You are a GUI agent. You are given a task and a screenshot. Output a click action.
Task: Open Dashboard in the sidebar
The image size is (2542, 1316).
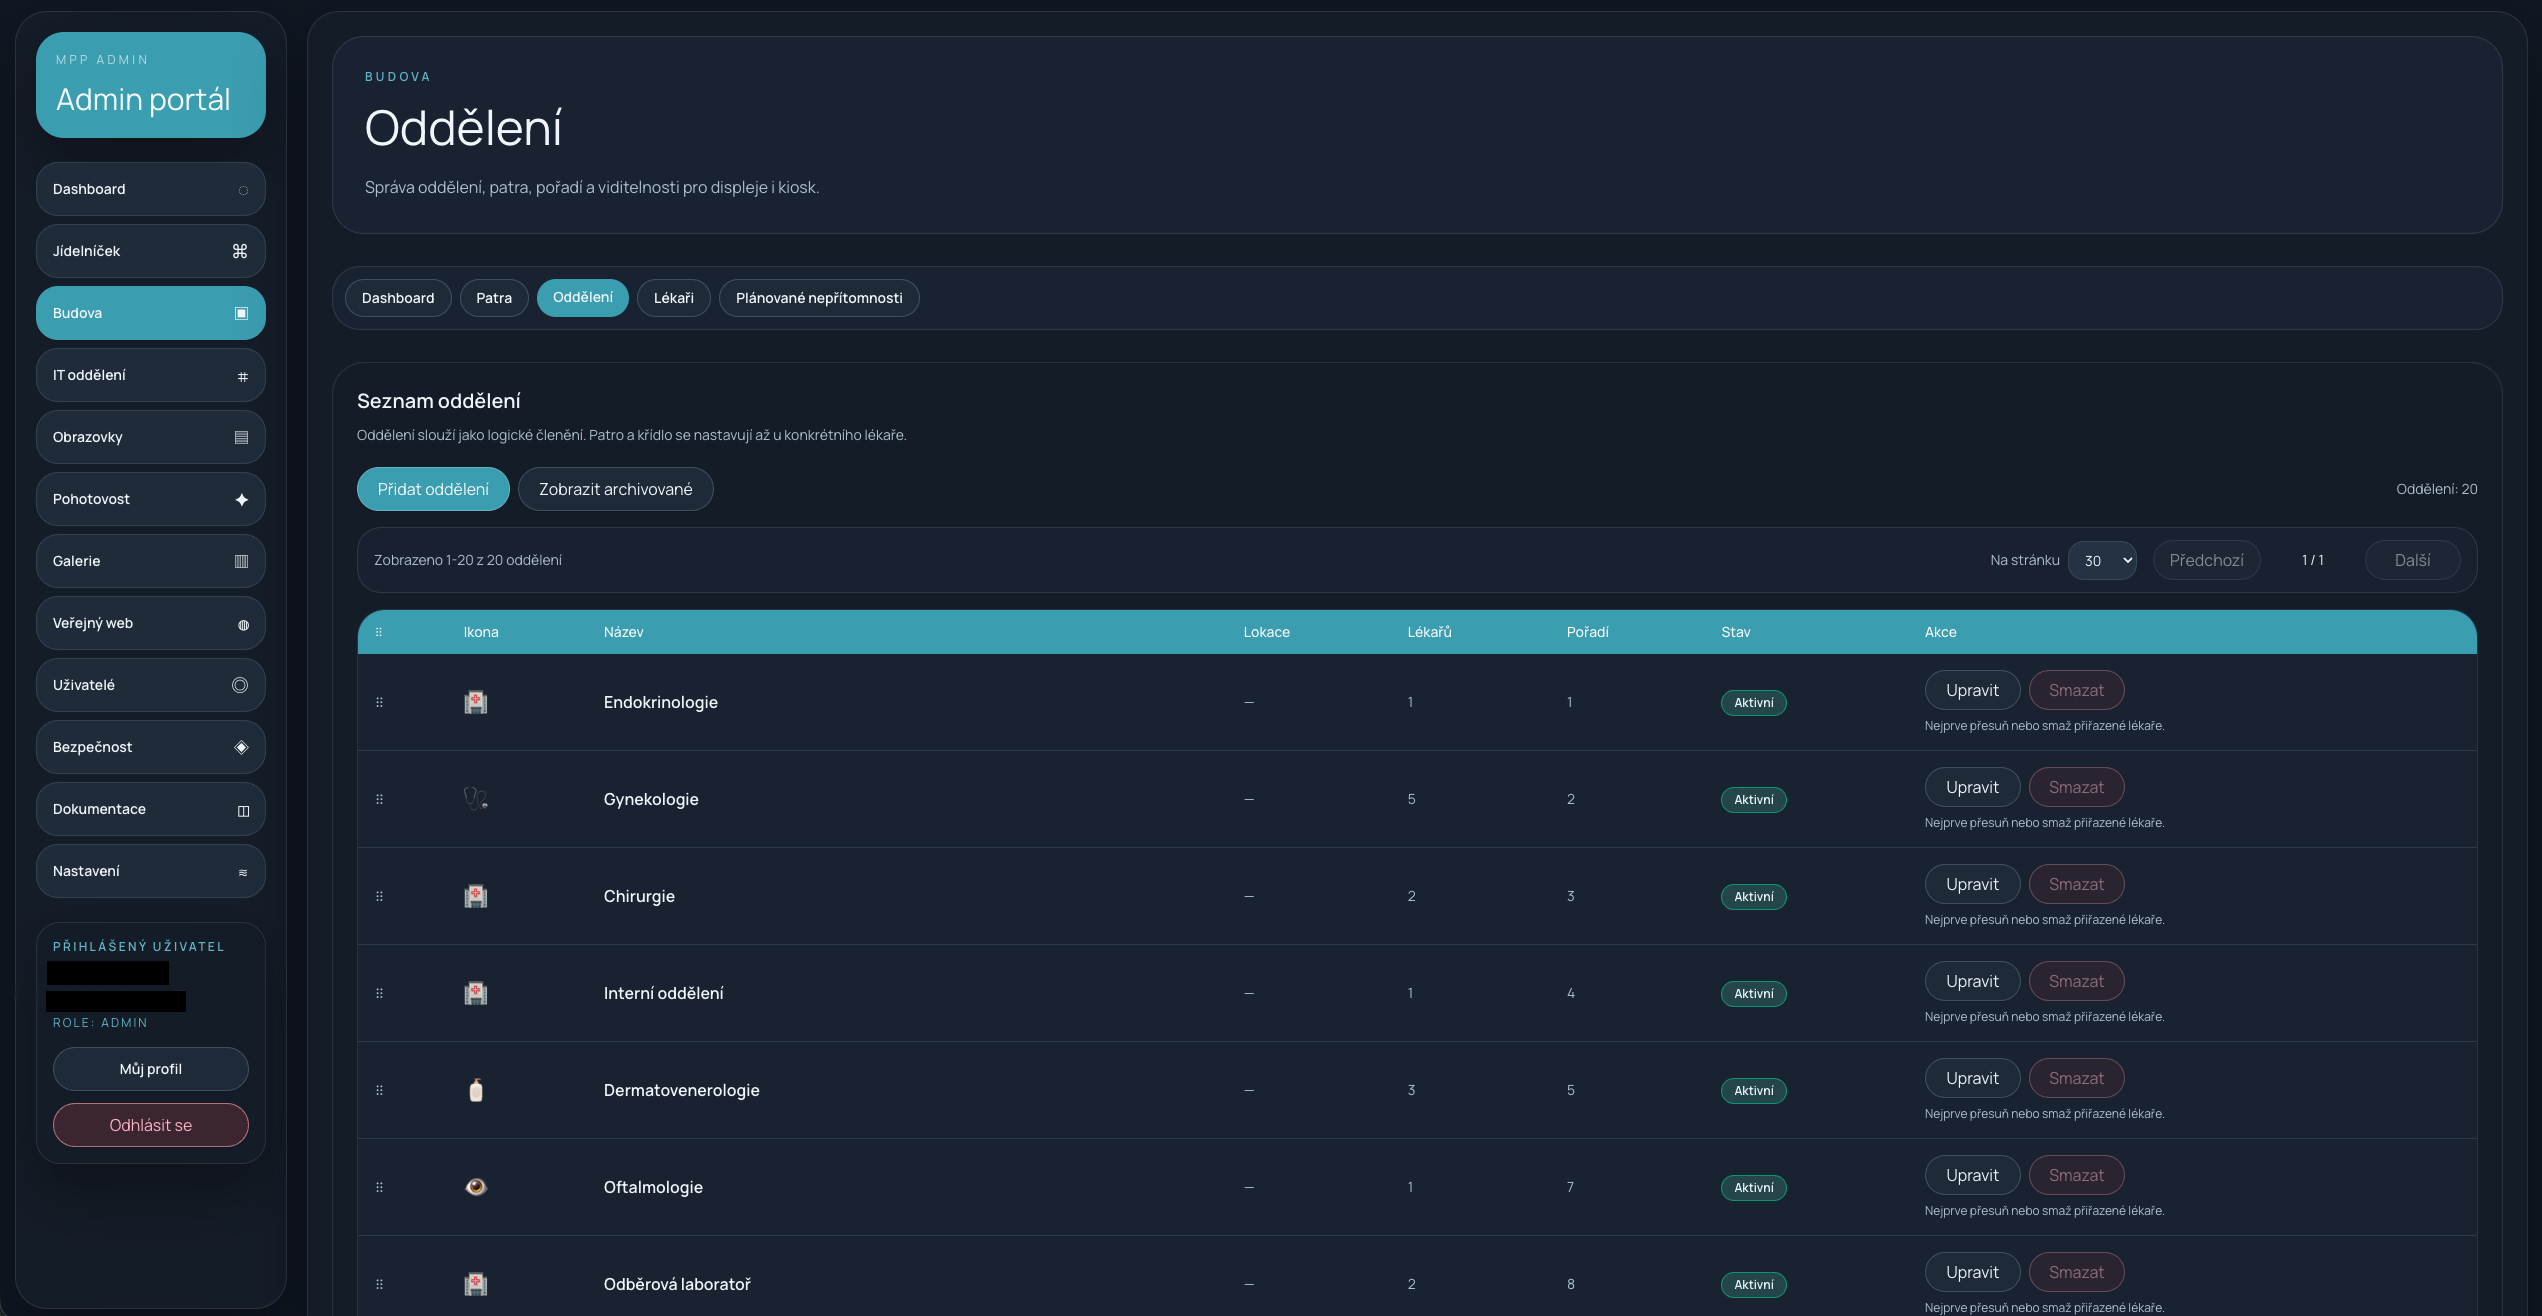click(151, 189)
